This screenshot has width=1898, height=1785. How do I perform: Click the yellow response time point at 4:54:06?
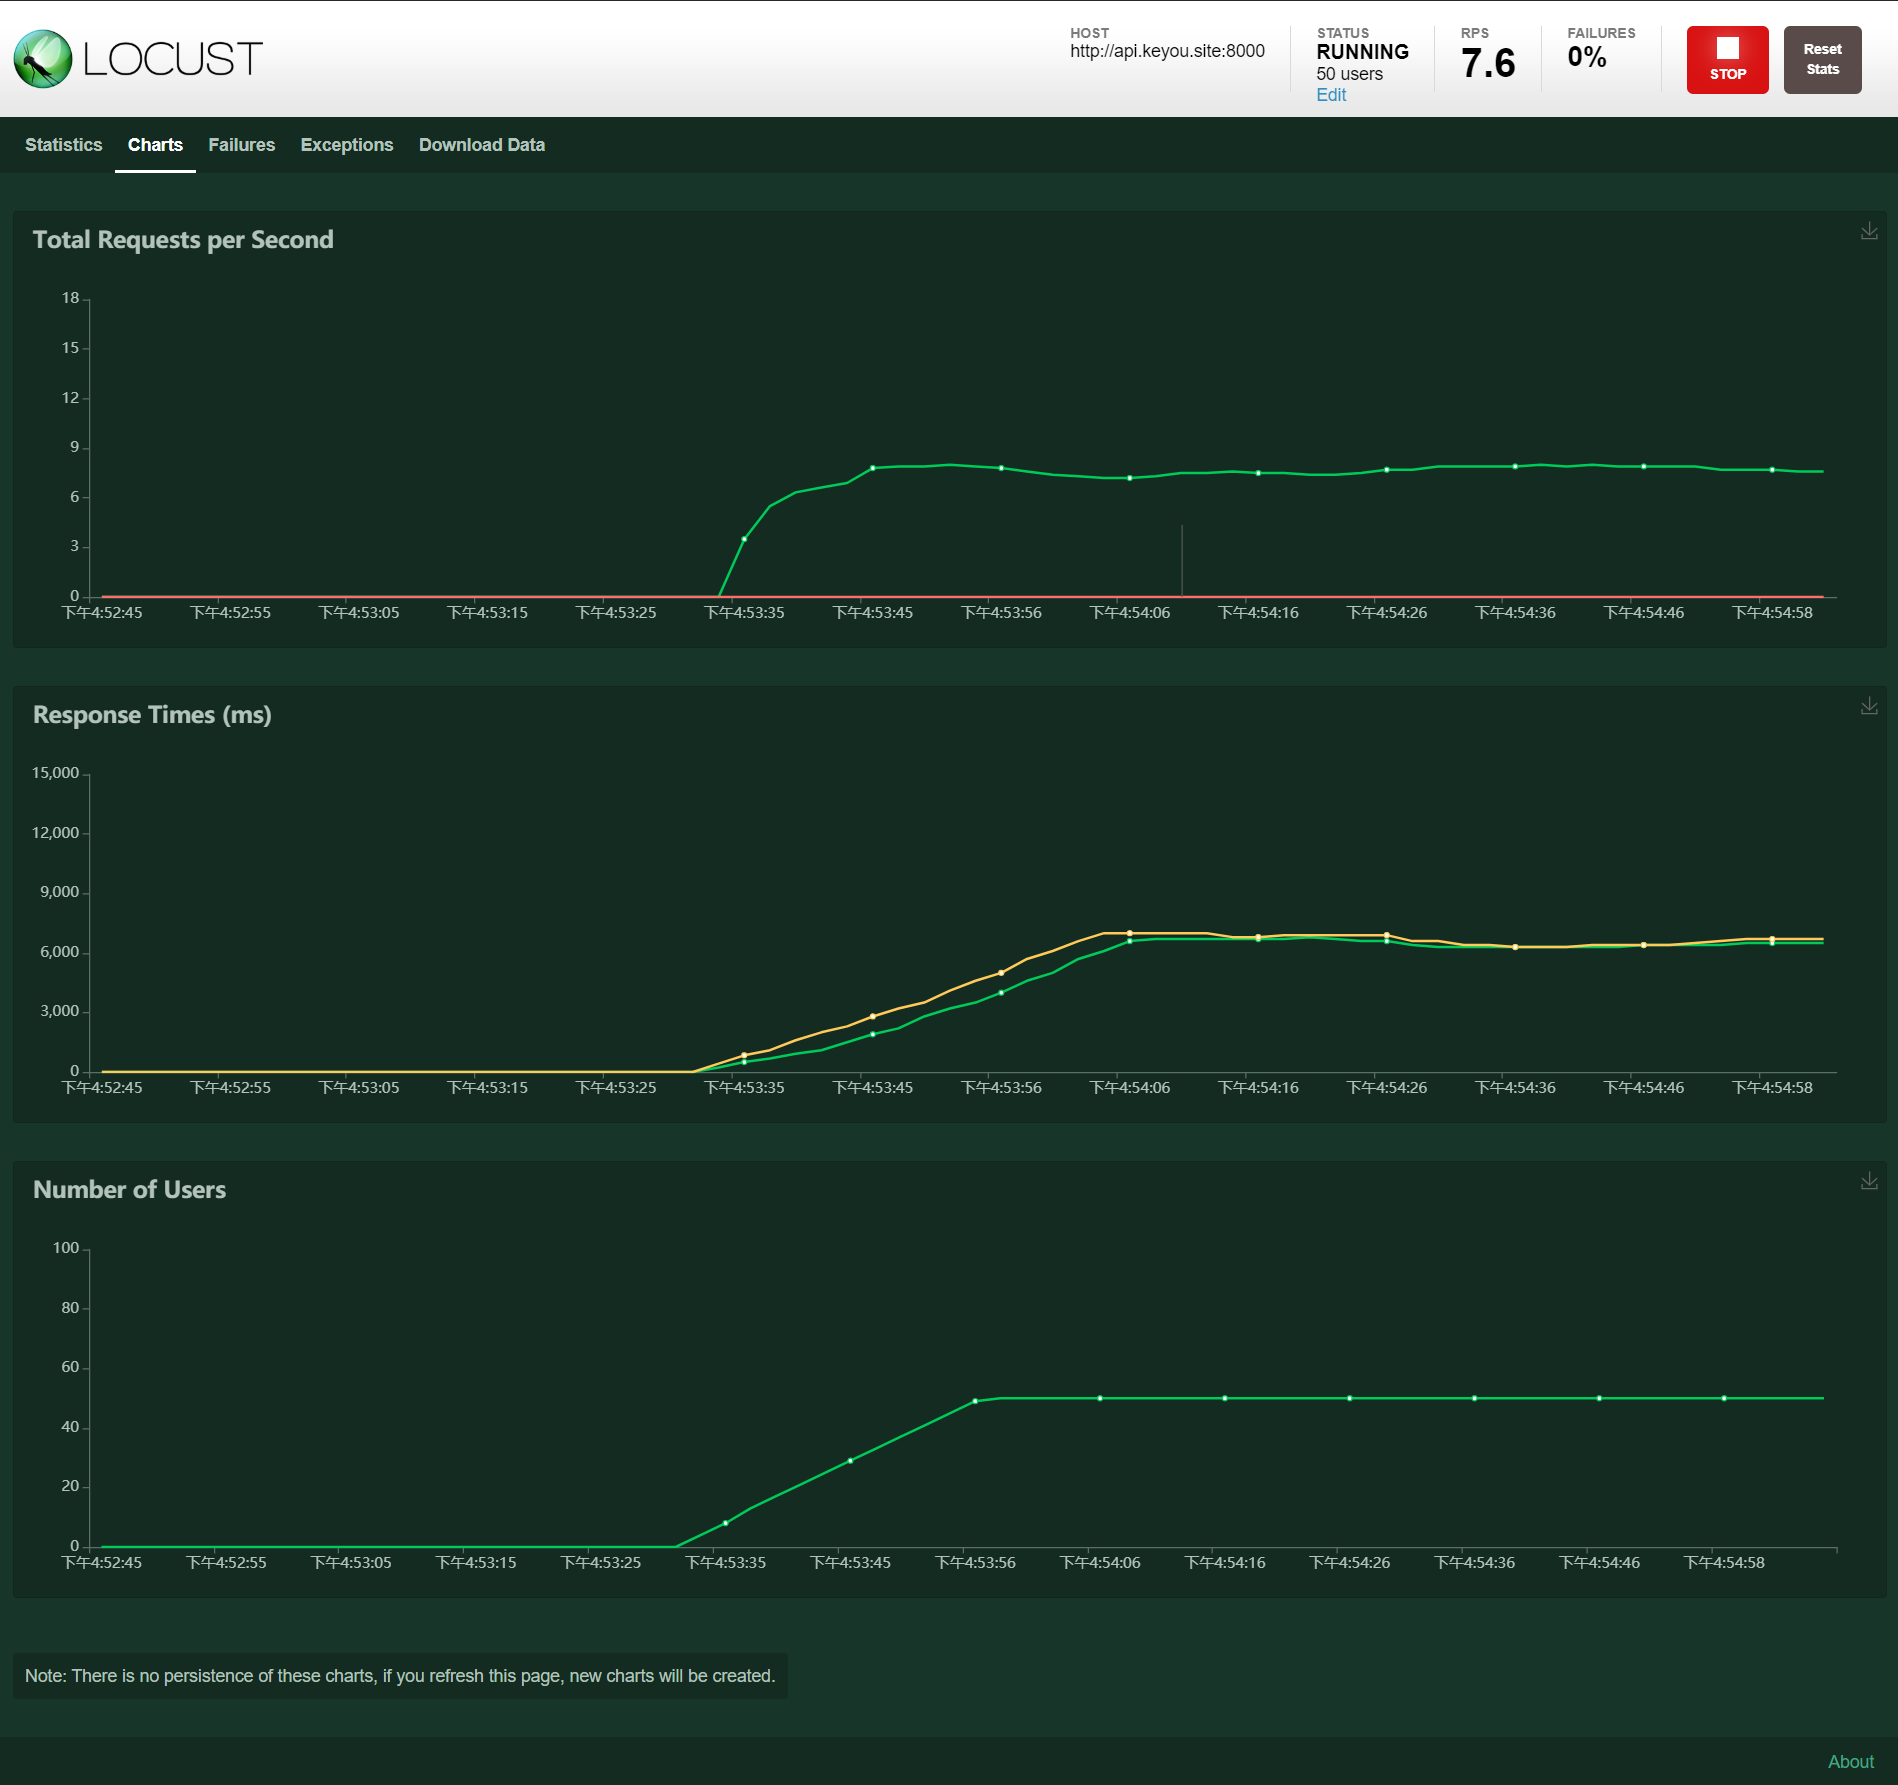(x=1130, y=933)
